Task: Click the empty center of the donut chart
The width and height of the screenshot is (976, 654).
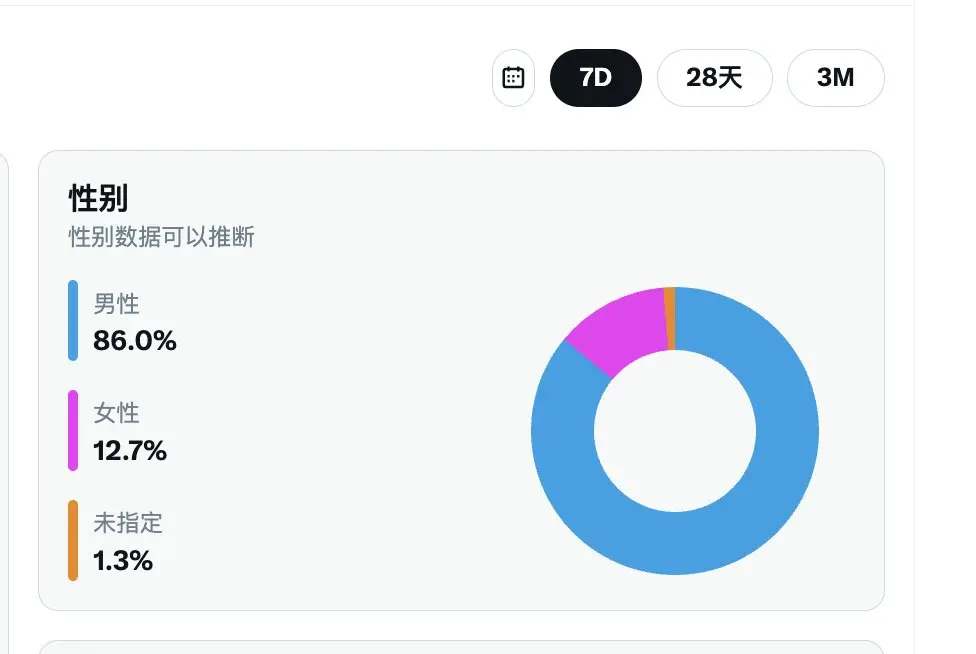Action: (675, 431)
